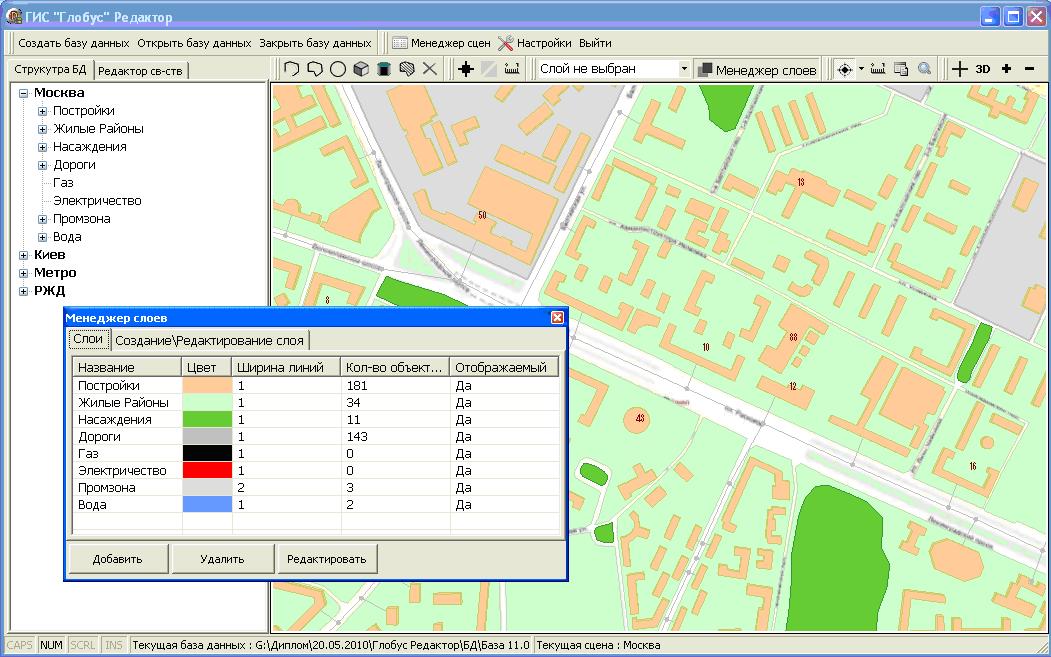Expand the Постройки tree node
Screen dimensions: 1051x657
click(x=42, y=111)
